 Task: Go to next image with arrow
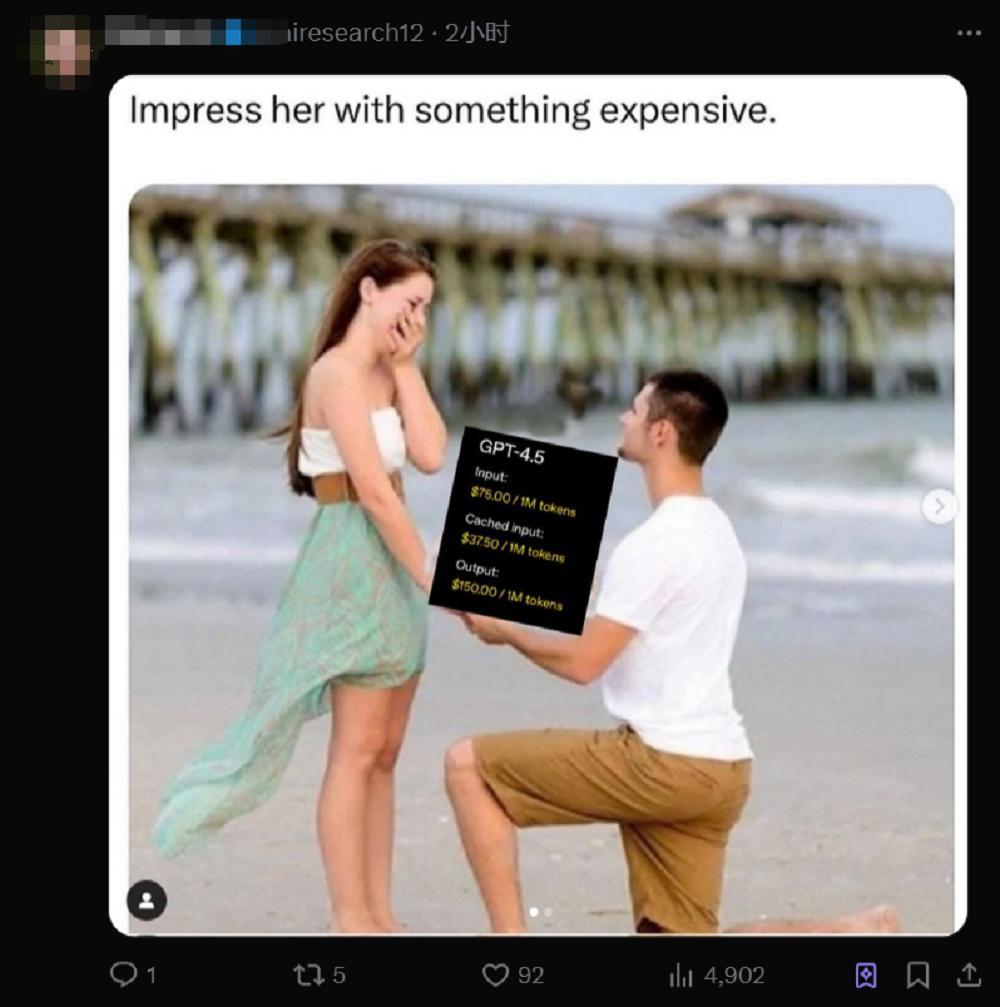click(939, 507)
